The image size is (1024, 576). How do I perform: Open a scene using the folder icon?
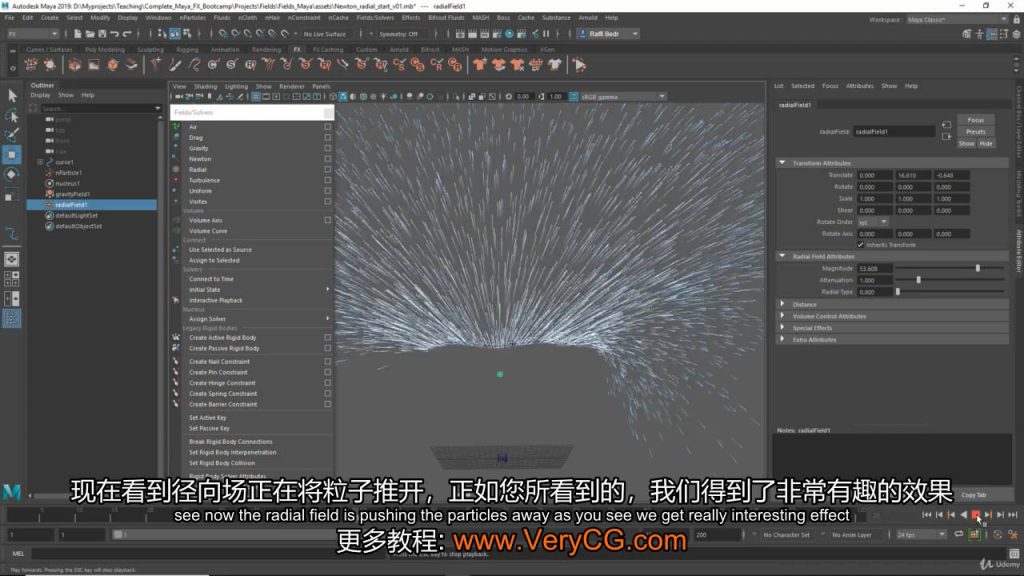89,33
